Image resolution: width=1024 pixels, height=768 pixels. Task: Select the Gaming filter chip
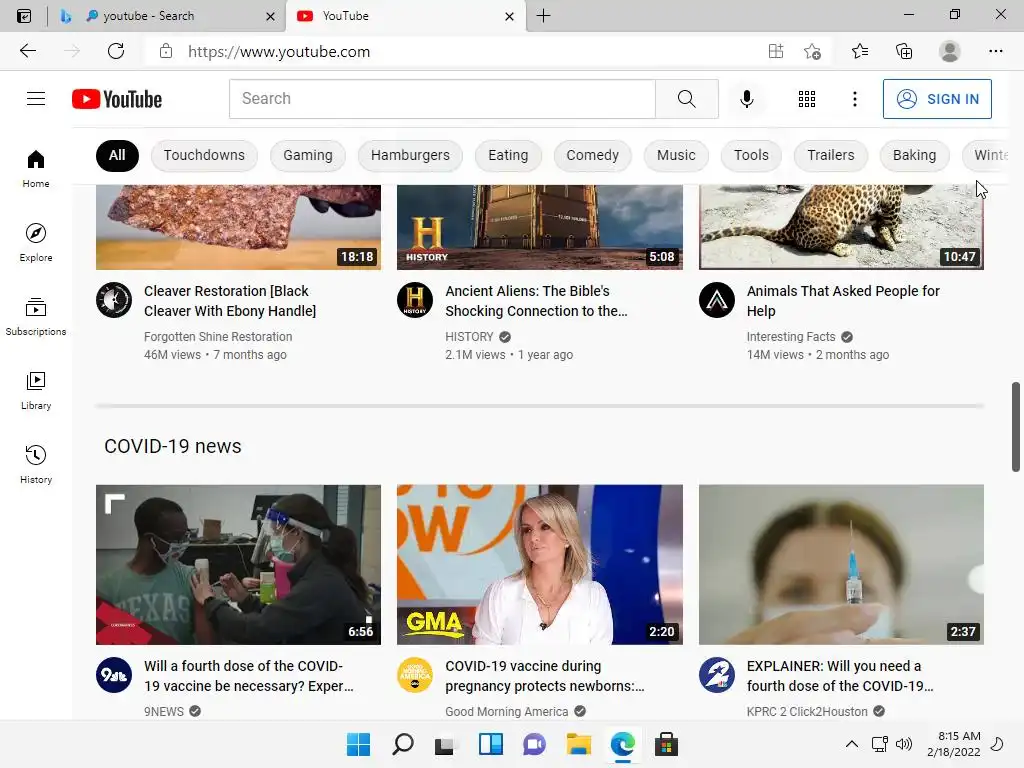tap(308, 155)
